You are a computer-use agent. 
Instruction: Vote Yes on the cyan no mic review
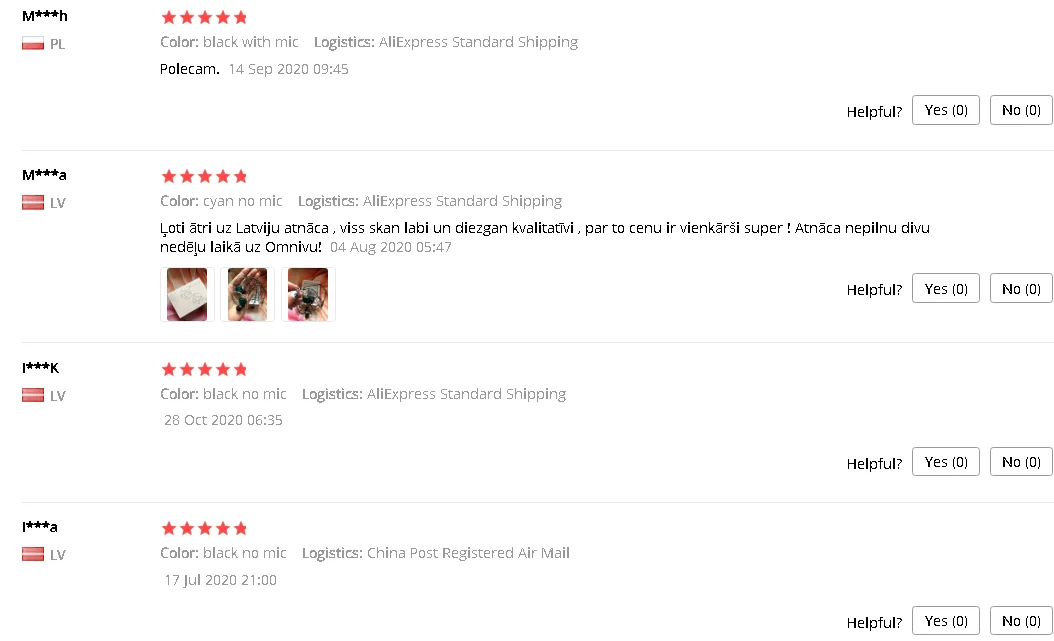click(x=946, y=289)
